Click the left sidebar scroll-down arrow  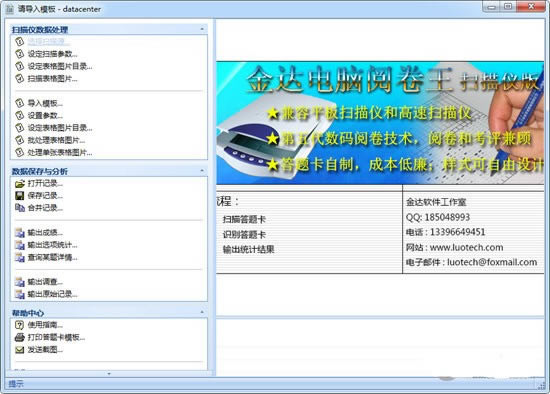109,374
